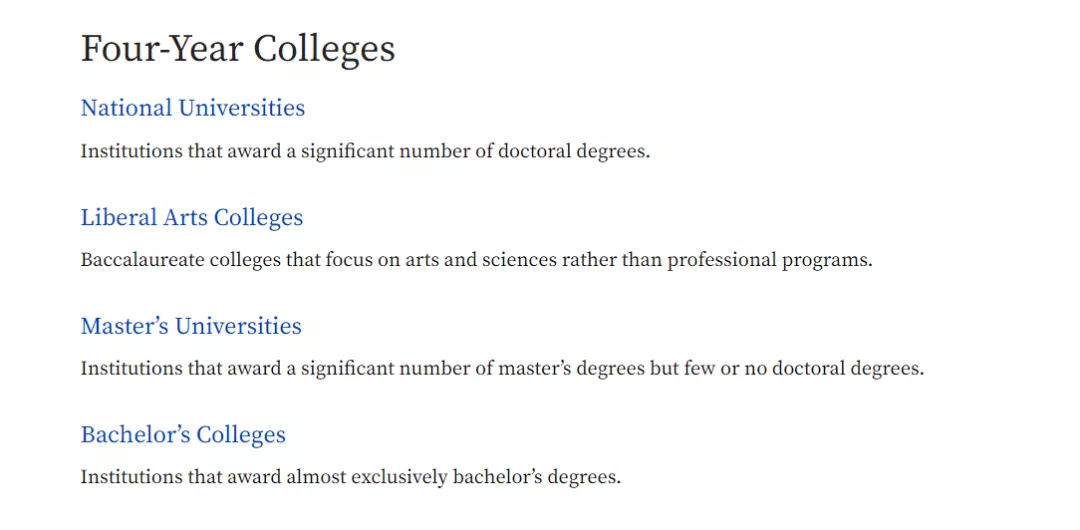The height and width of the screenshot is (530, 1080).
Task: Click the phrase "almost exclusively"
Action: coord(367,477)
